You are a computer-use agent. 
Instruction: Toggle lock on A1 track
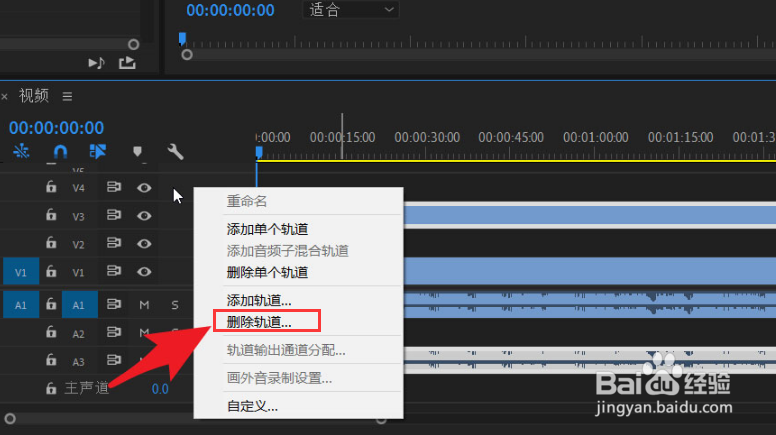(51, 304)
